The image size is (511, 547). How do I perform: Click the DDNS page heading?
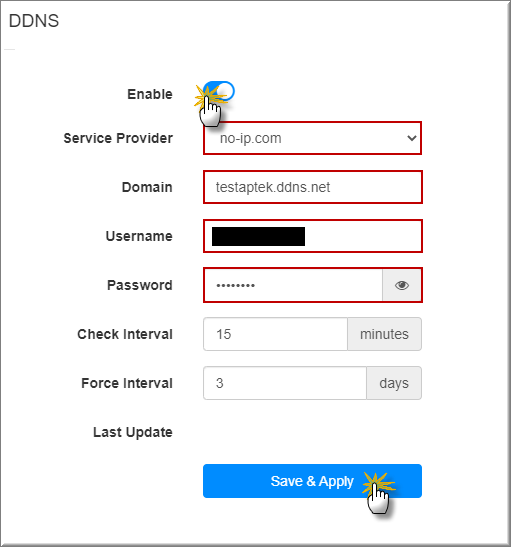(x=34, y=21)
